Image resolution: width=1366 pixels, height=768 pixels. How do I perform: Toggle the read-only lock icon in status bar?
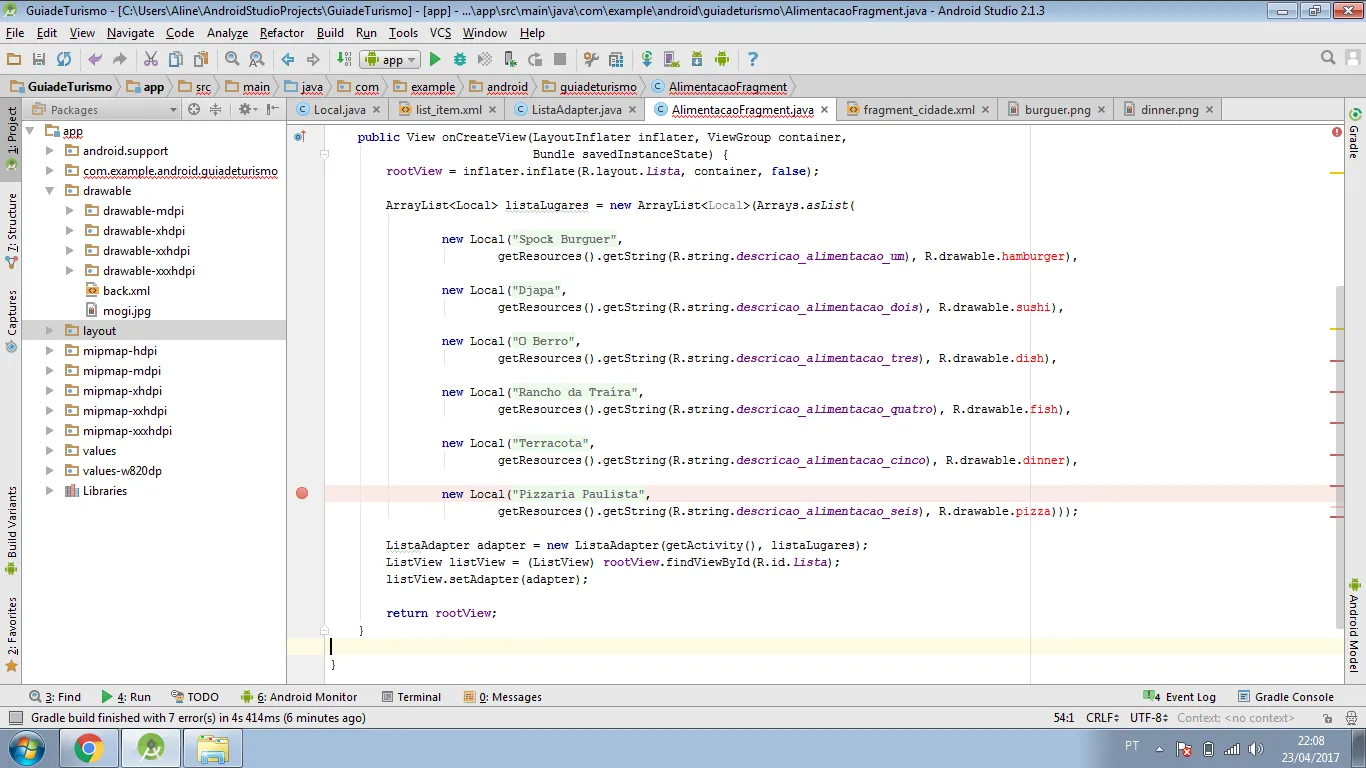[x=1327, y=718]
